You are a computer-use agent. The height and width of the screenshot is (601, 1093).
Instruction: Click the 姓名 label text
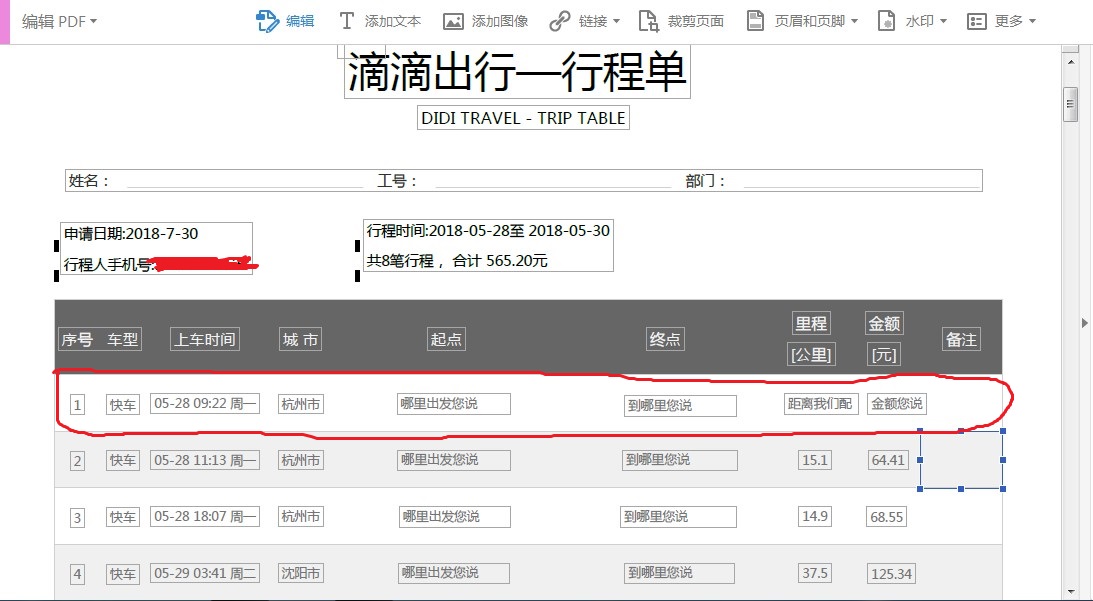tap(89, 181)
